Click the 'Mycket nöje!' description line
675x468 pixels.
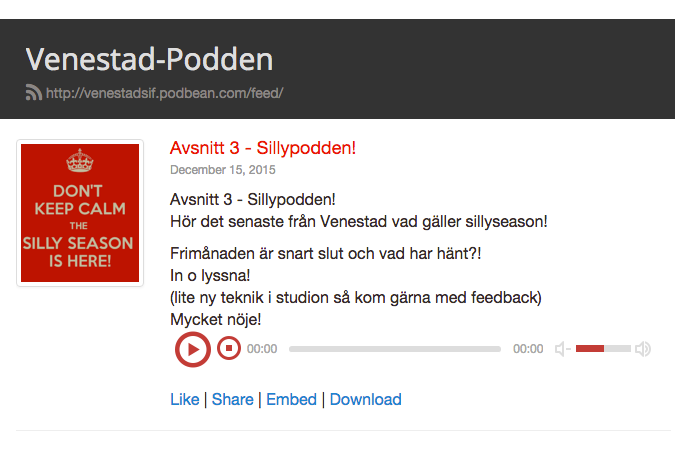point(216,320)
